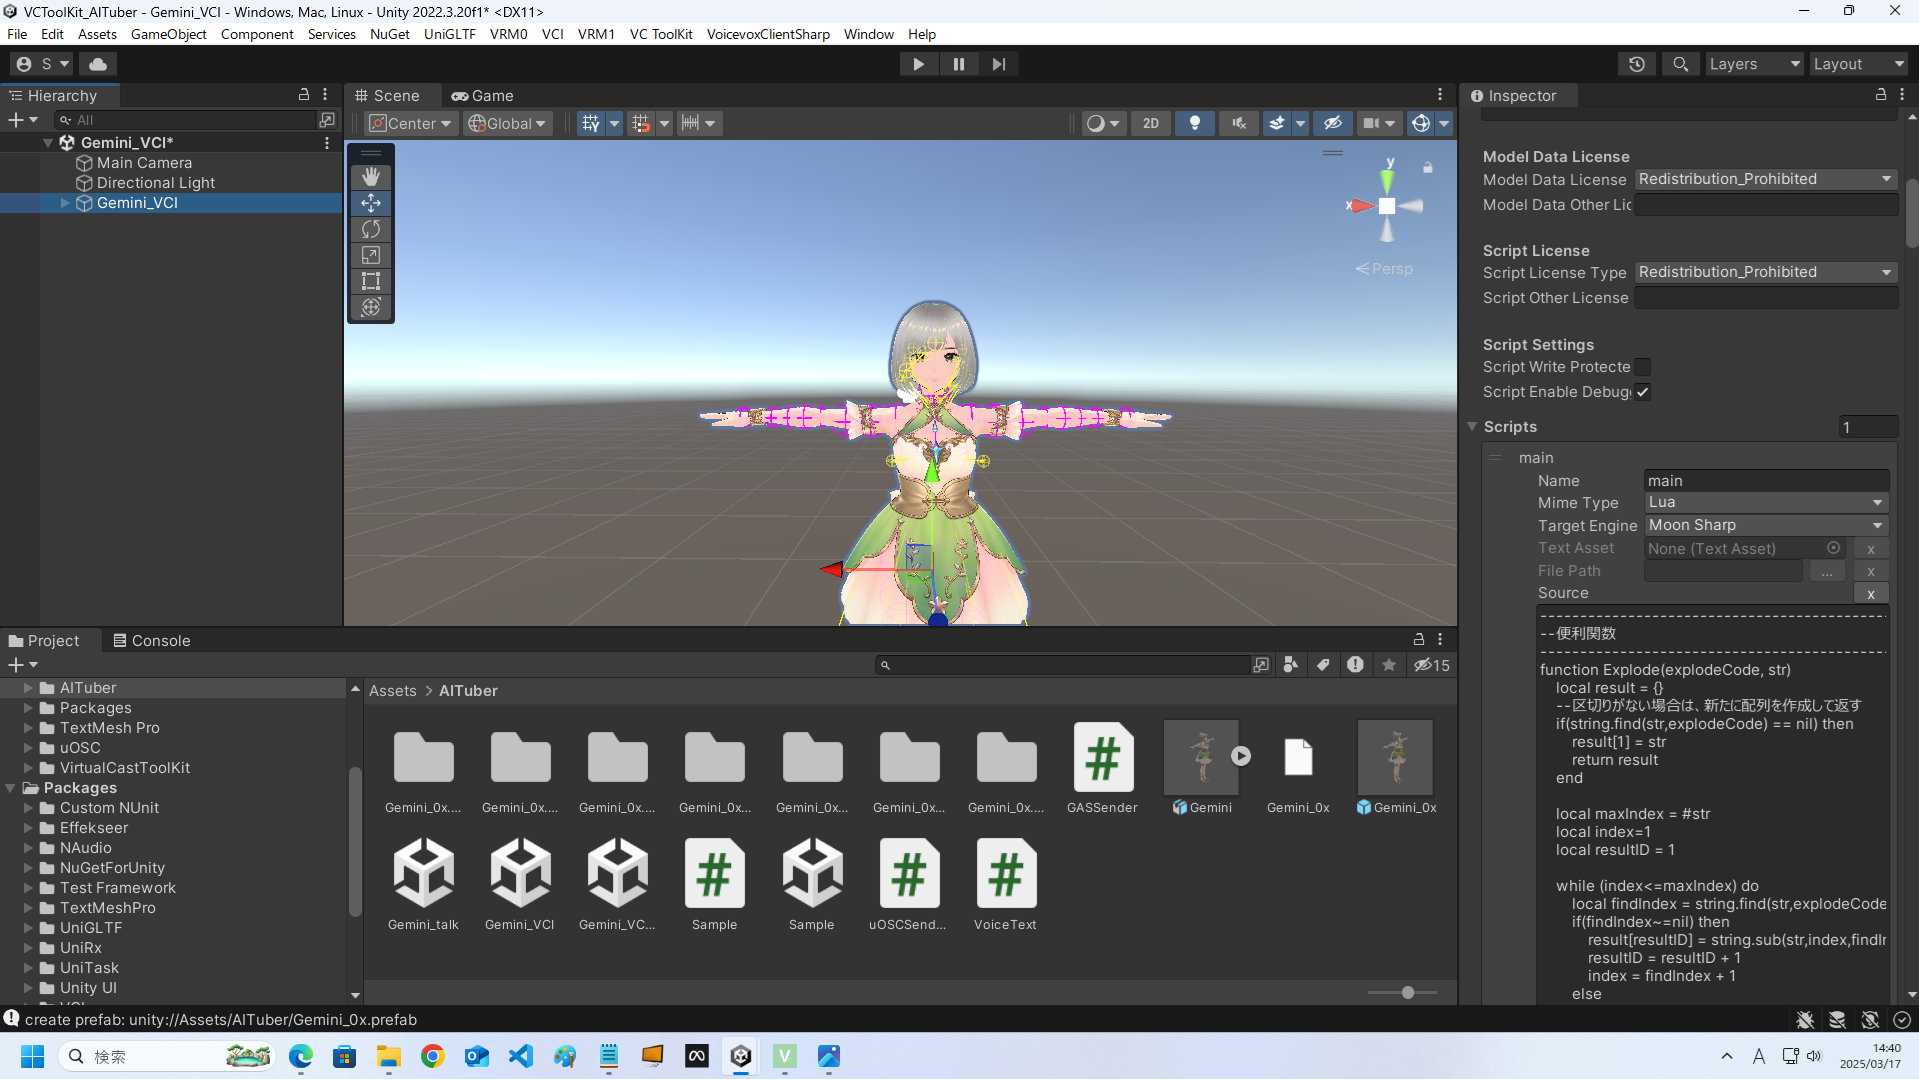The image size is (1919, 1080).
Task: Open Target Engine Moon Sharp dropdown
Action: coord(1766,525)
